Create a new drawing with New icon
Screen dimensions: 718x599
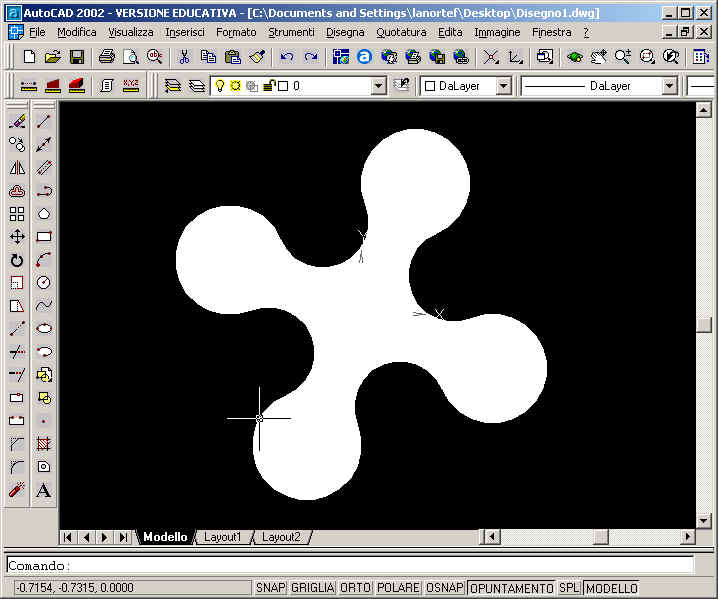pyautogui.click(x=29, y=57)
